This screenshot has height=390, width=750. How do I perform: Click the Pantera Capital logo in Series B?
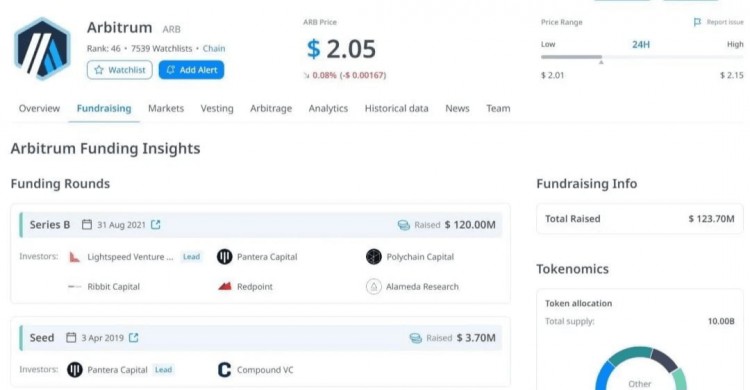pos(224,257)
